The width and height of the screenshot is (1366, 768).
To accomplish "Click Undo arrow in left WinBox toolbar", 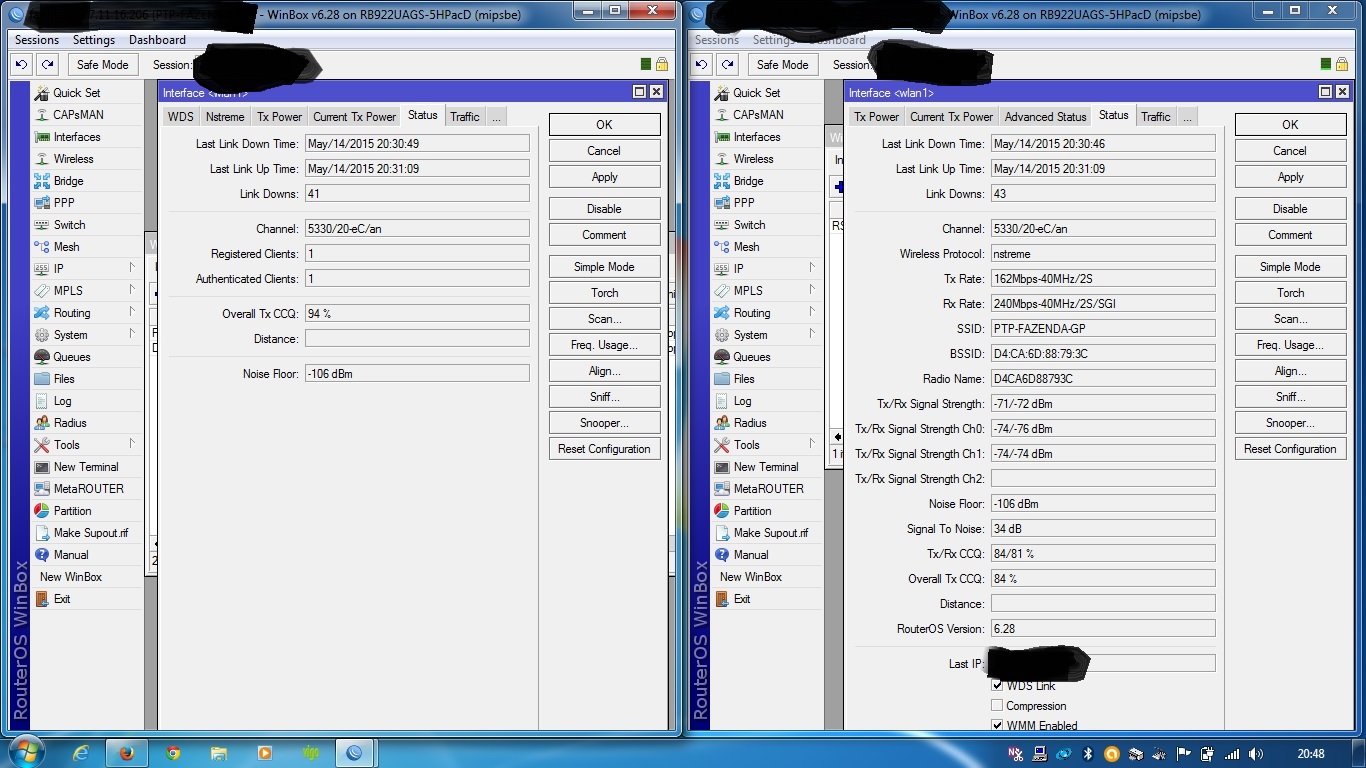I will 21,64.
